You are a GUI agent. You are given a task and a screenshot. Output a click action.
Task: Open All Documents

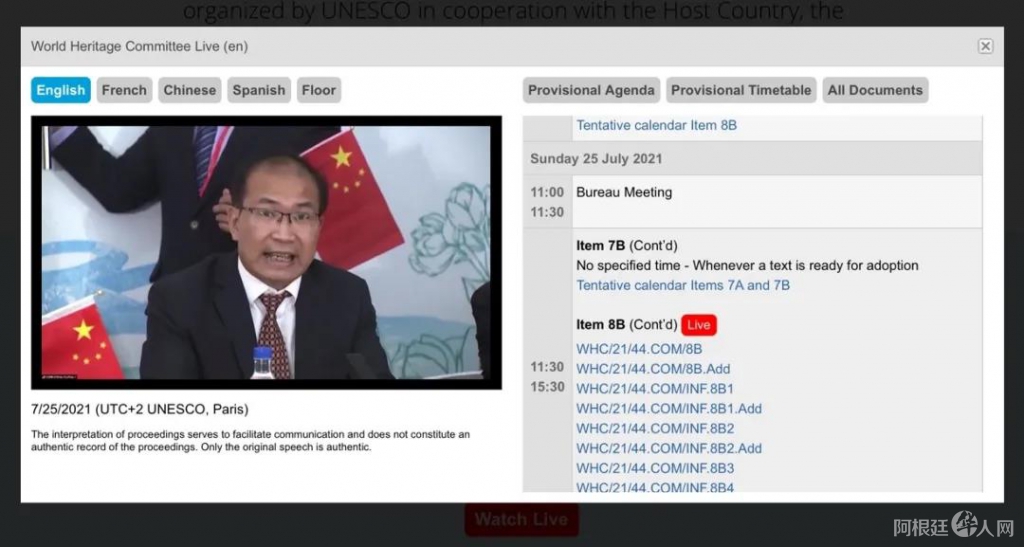pyautogui.click(x=875, y=90)
